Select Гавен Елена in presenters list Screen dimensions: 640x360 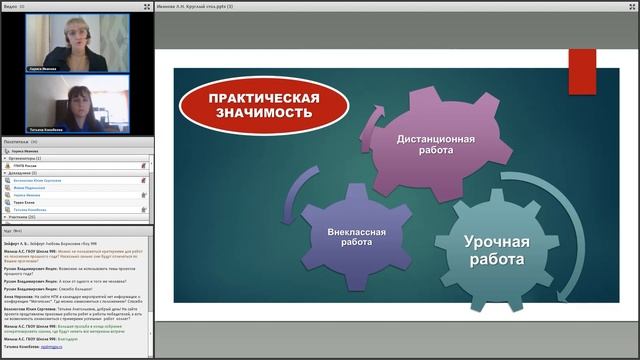[24, 202]
